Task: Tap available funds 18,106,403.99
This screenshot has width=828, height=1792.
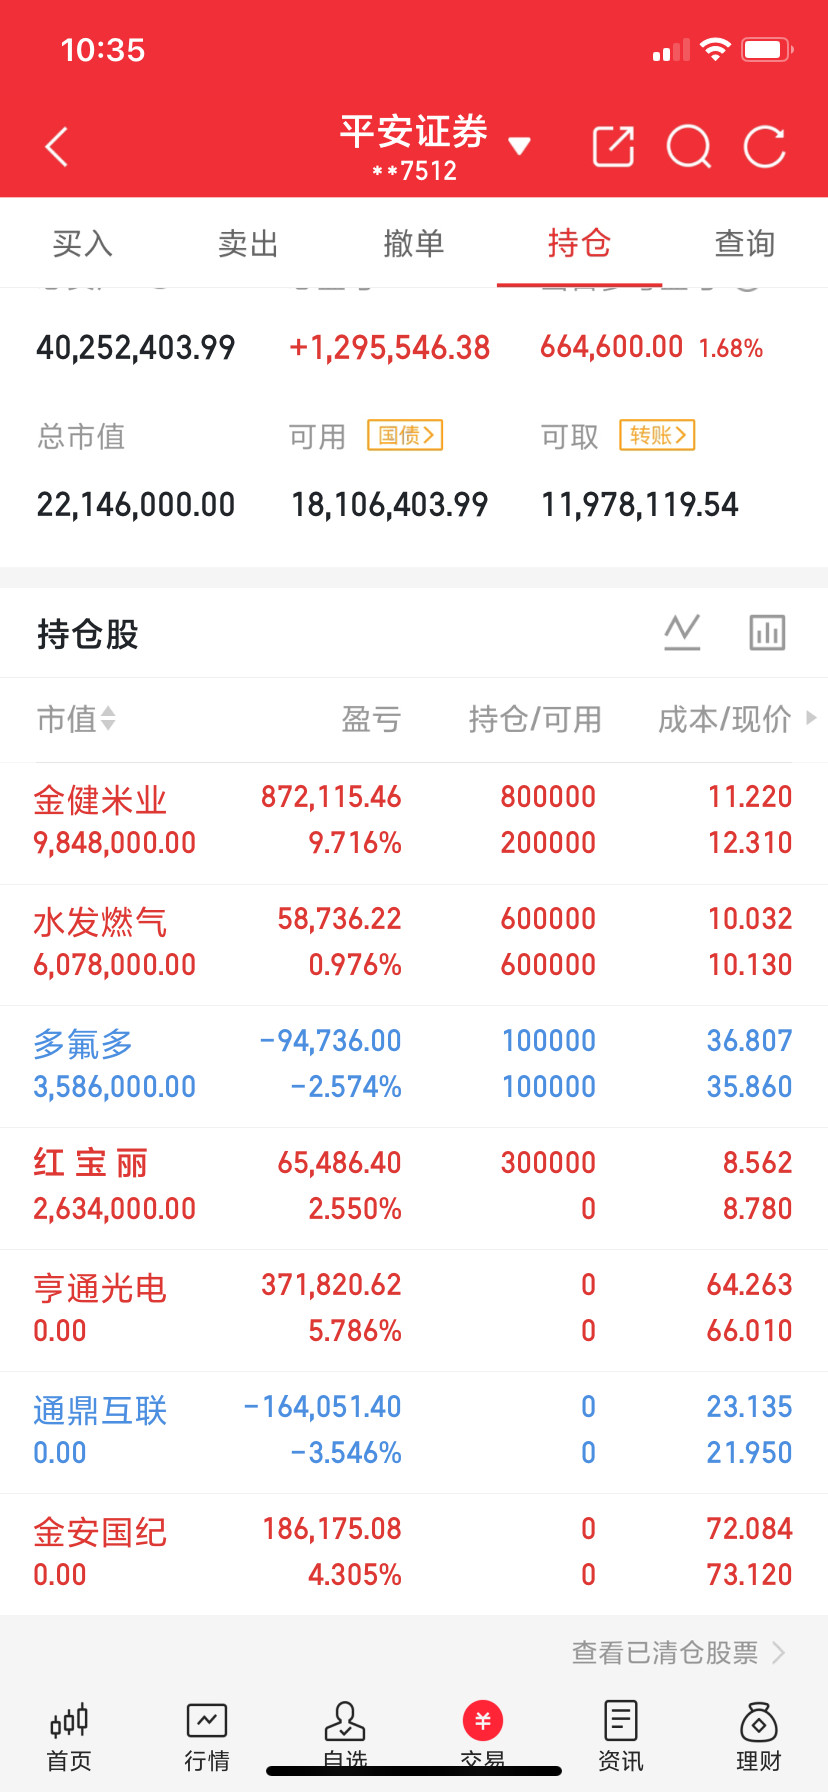Action: pyautogui.click(x=390, y=504)
